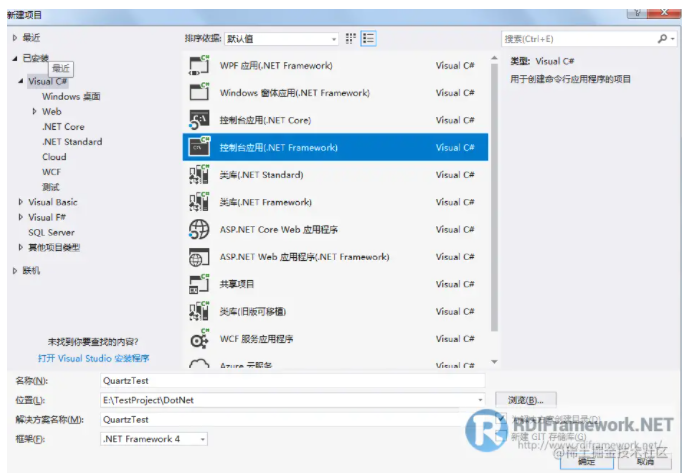Select SQL Server in the tree
688x476 pixels.
coord(51,232)
